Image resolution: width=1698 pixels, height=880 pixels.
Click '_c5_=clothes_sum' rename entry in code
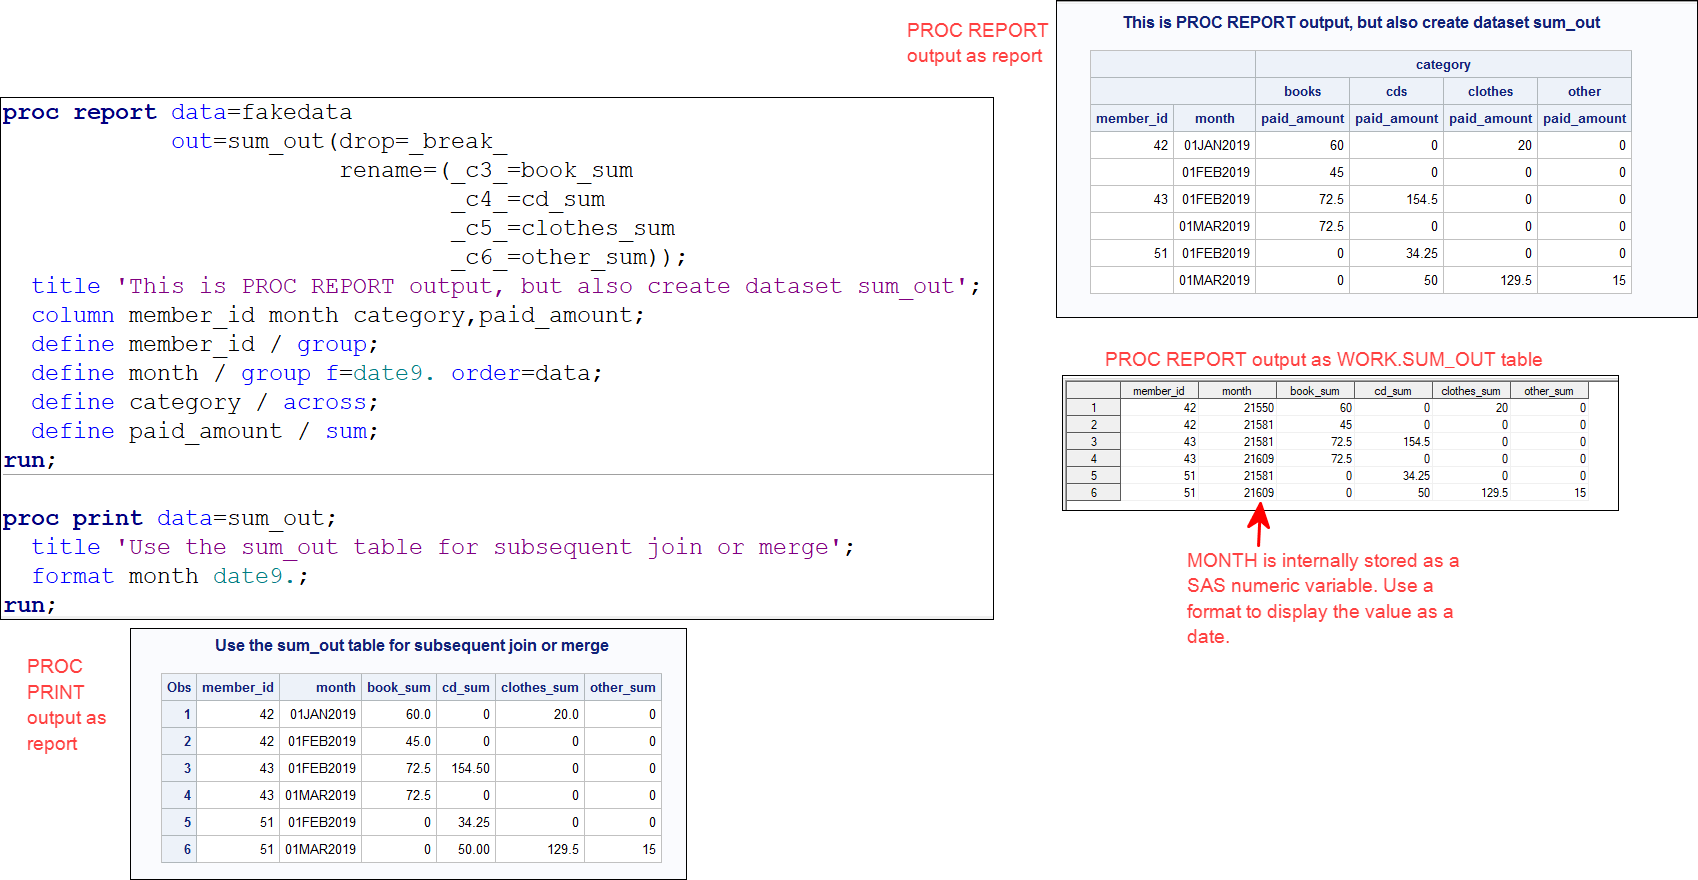point(563,229)
